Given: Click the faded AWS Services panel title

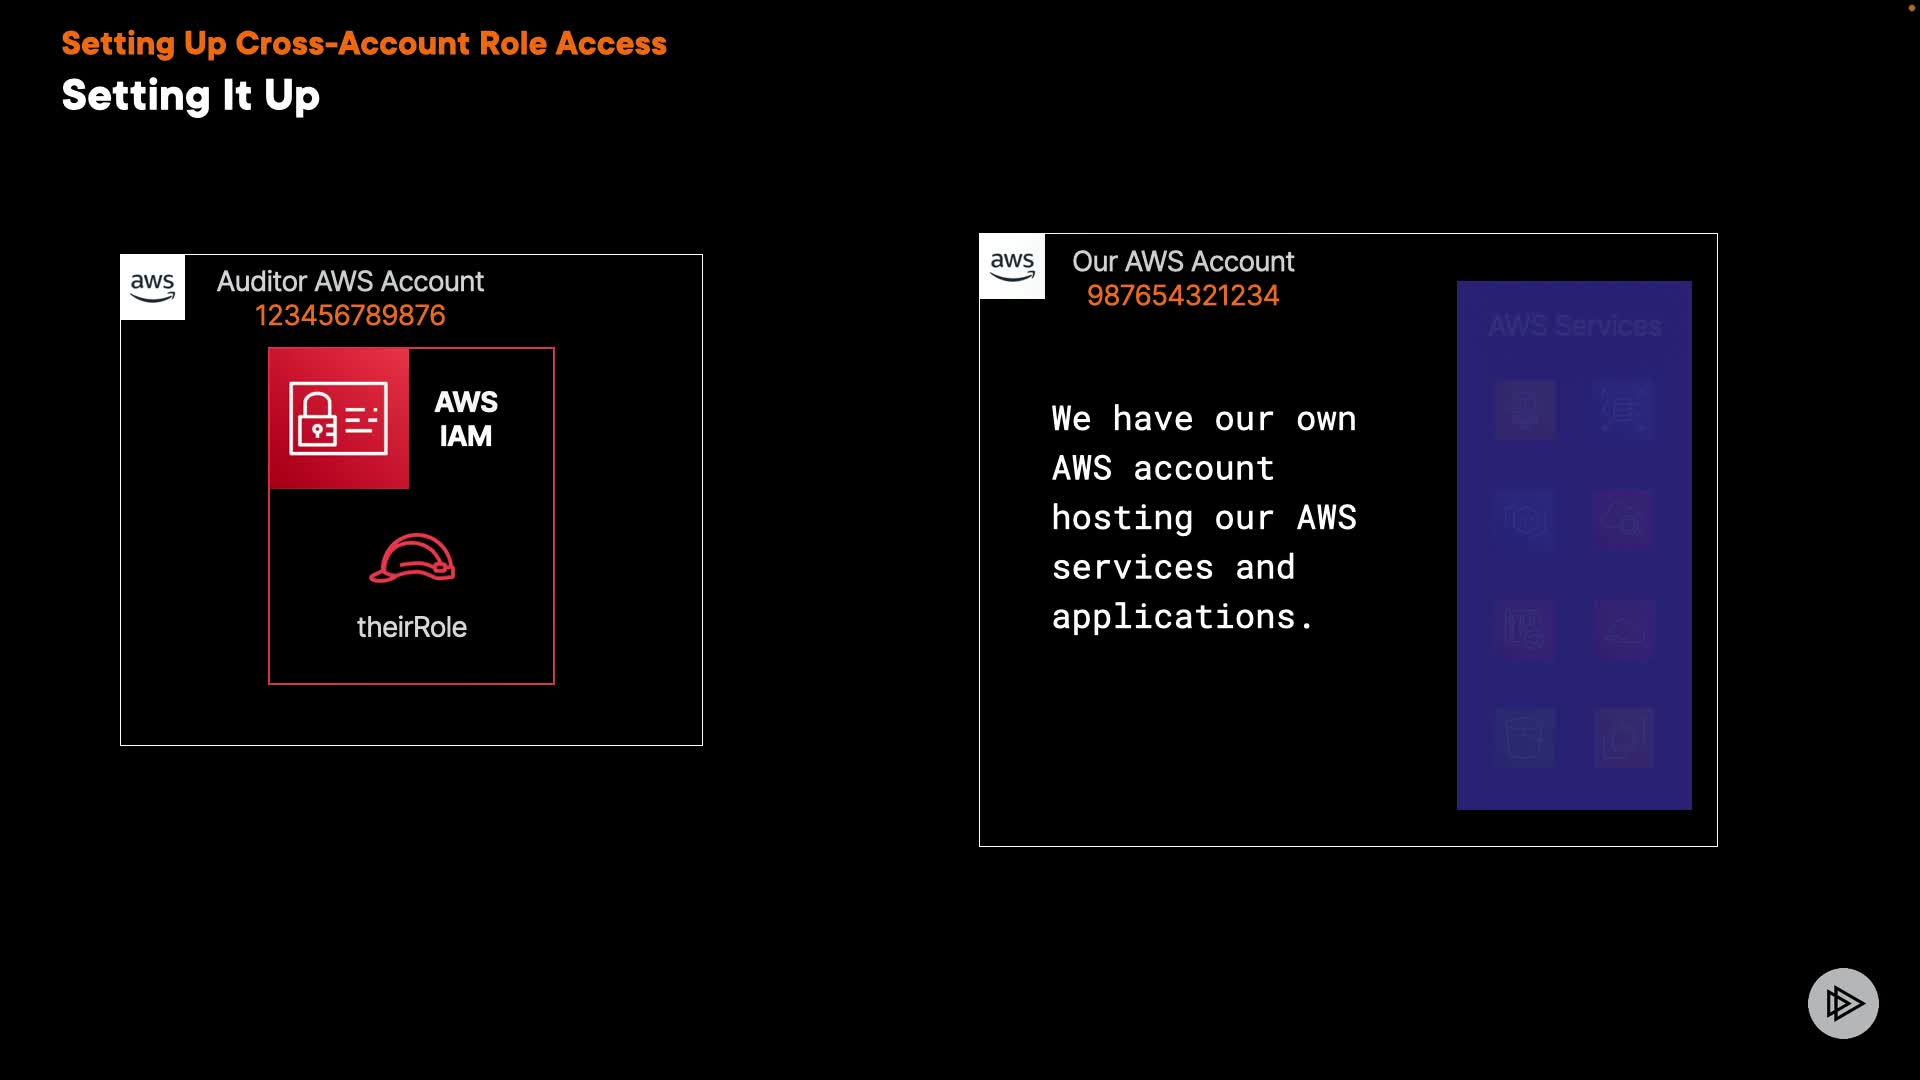Looking at the screenshot, I should coord(1574,326).
